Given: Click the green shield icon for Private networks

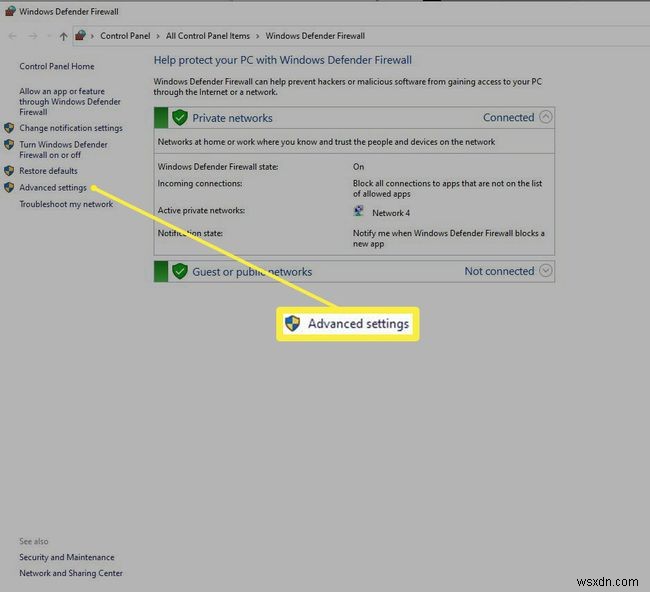Looking at the screenshot, I should pyautogui.click(x=180, y=118).
